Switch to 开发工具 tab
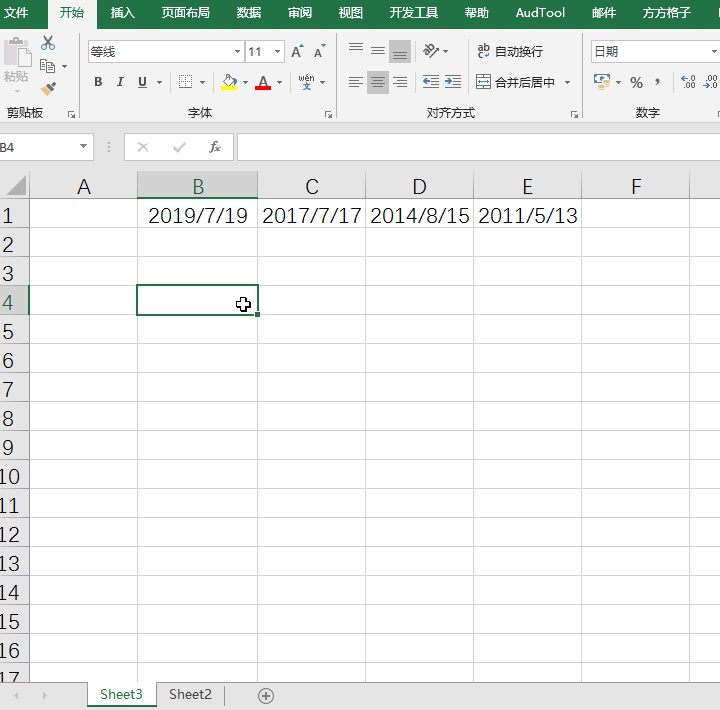This screenshot has height=710, width=720. point(414,13)
